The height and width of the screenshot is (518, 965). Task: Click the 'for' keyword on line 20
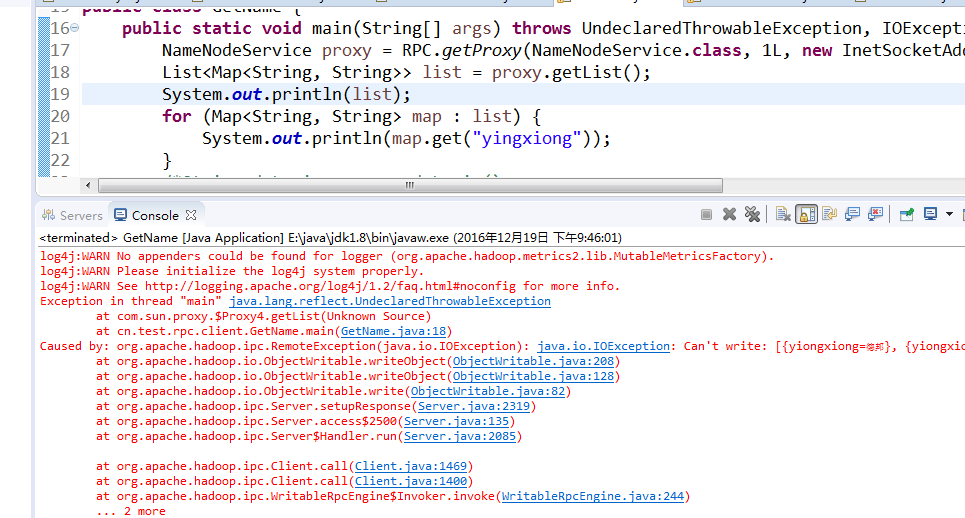(177, 116)
